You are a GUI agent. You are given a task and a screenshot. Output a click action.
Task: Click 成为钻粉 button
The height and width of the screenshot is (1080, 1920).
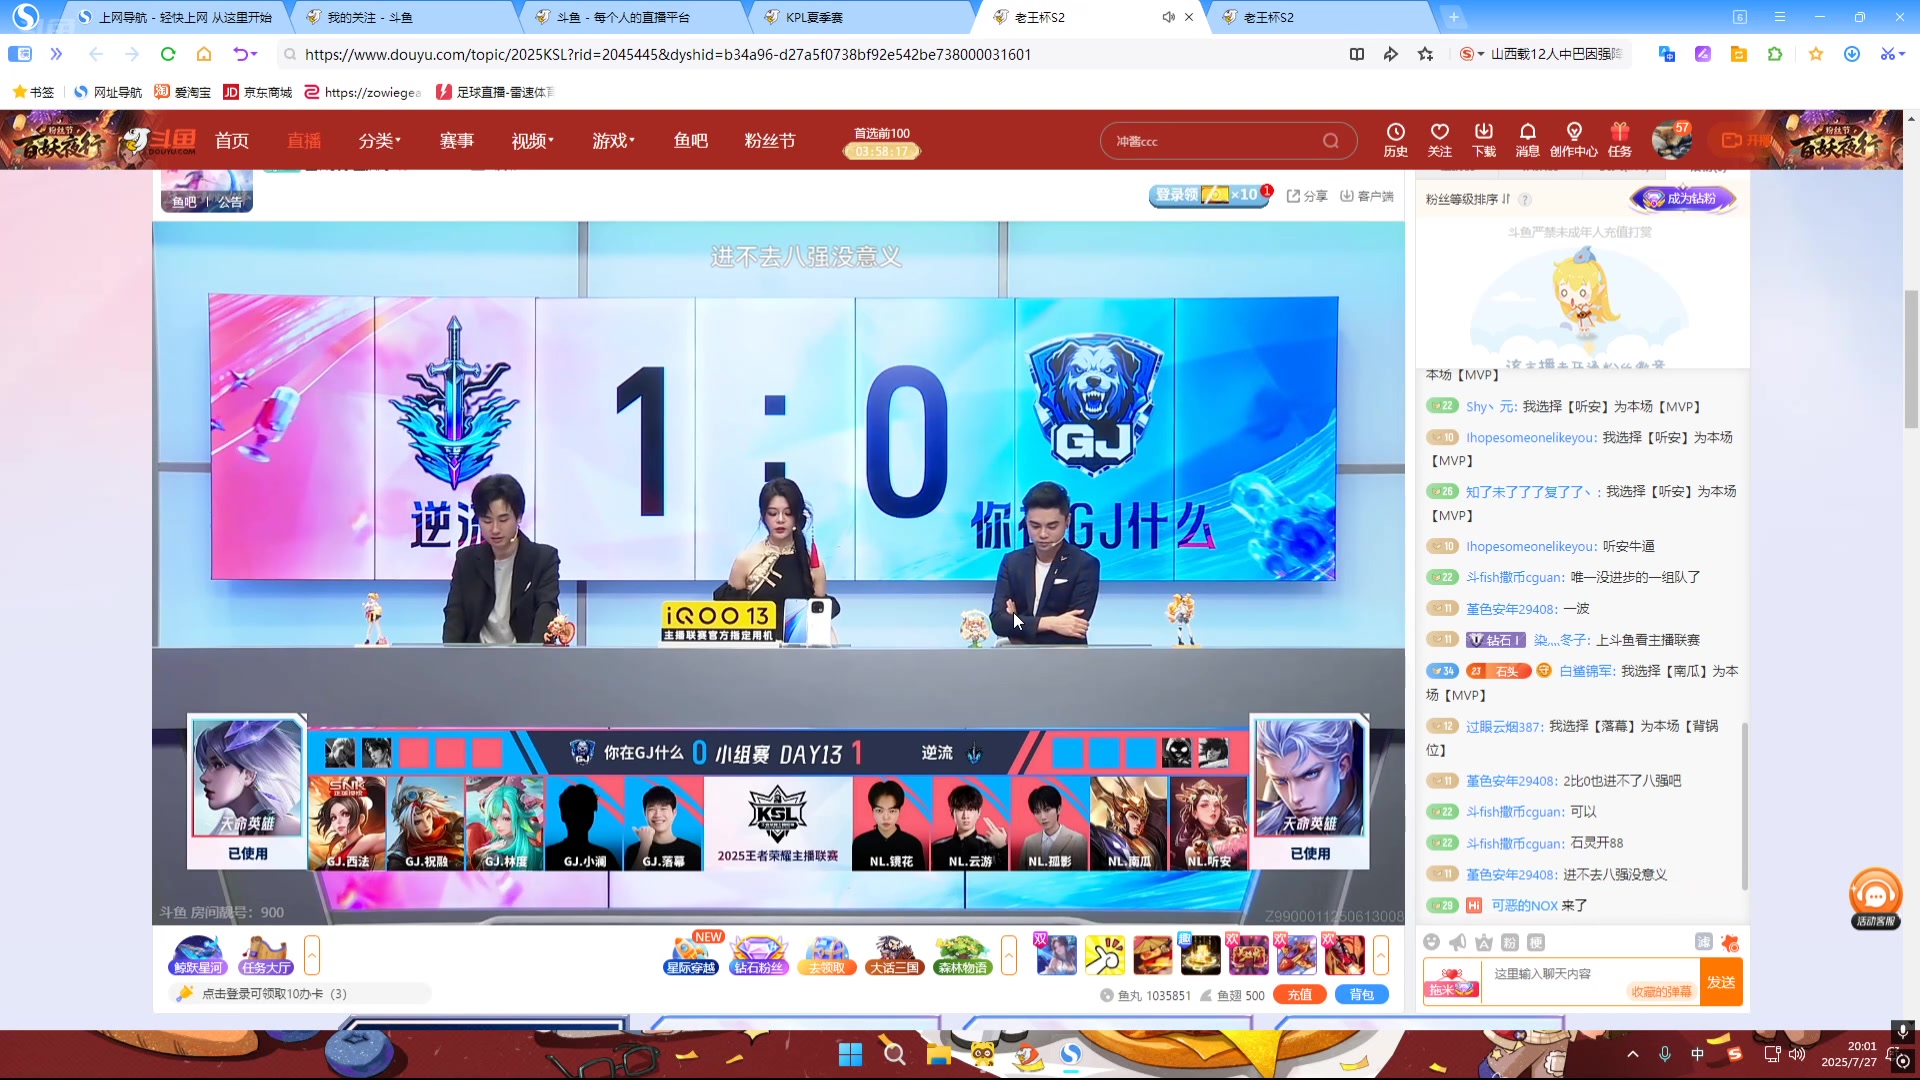[1684, 199]
